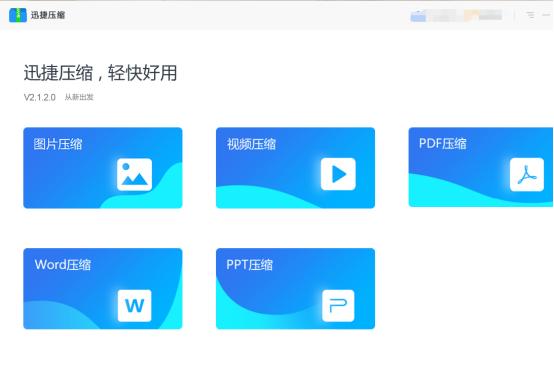Image resolution: width=554 pixels, height=376 pixels.
Task: Click the P icon on PPT压缩 card
Action: coord(338,306)
